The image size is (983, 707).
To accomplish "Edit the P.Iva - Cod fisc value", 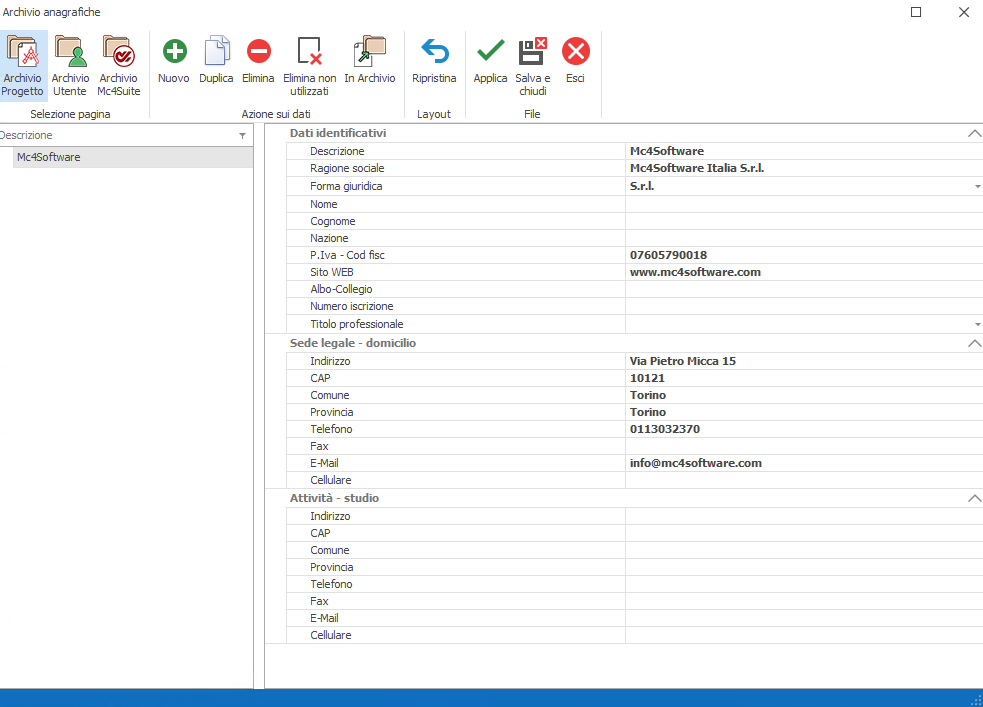I will [x=804, y=255].
